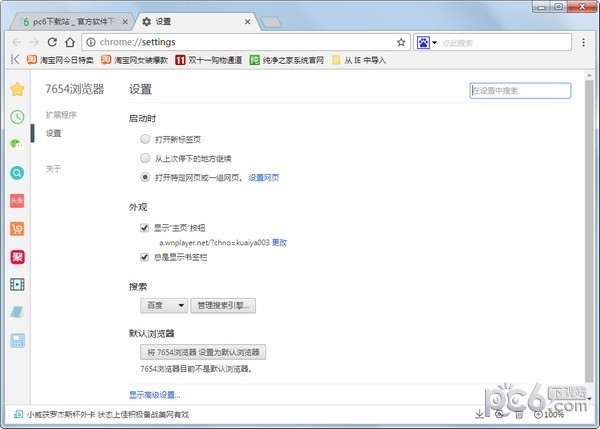Image resolution: width=600 pixels, height=429 pixels.
Task: Set 7654浏览器 as default browser button
Action: (x=203, y=352)
